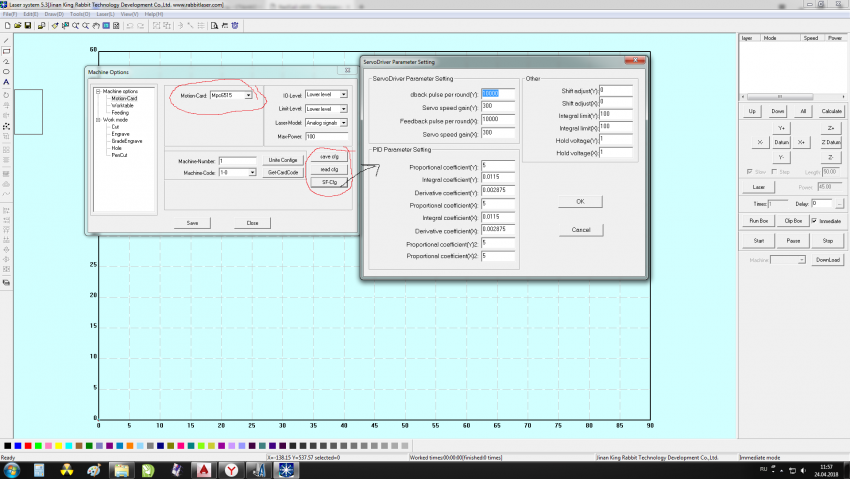Click the Run Box button
850x479 pixels.
pyautogui.click(x=758, y=221)
